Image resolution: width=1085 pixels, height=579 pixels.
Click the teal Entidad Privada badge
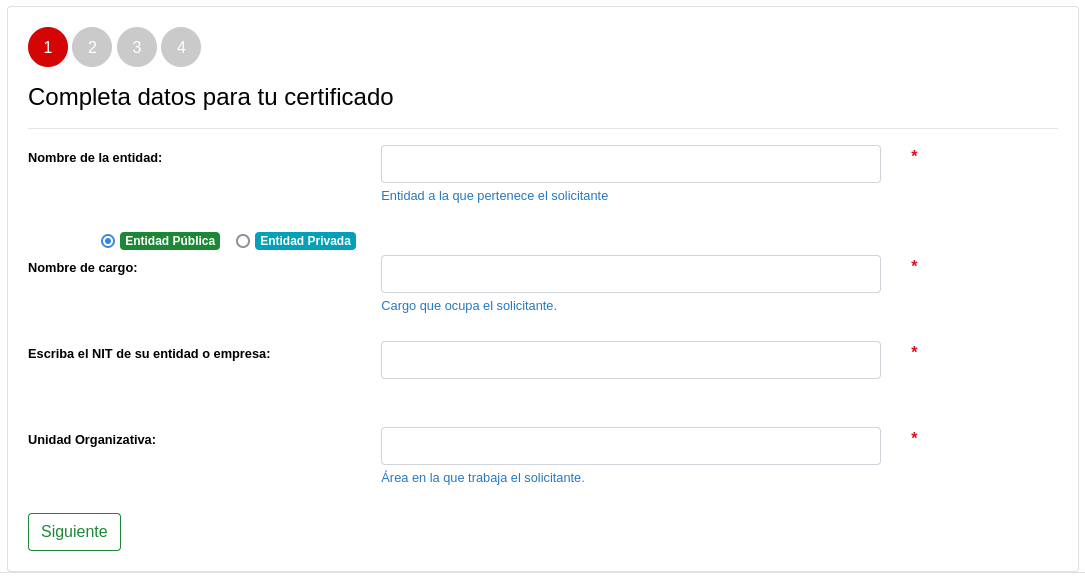[305, 241]
